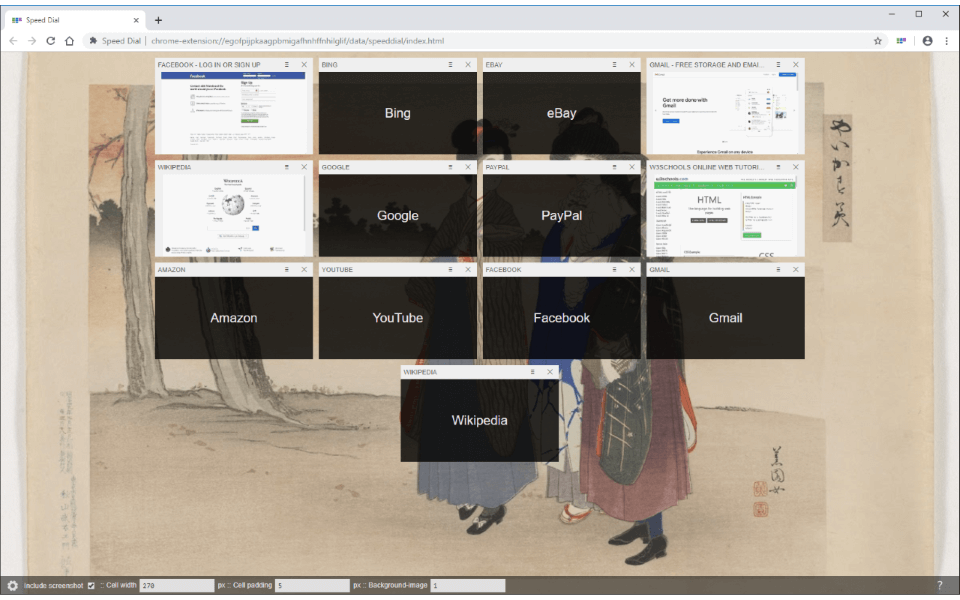Open menu icon on Google tile

click(x=451, y=167)
